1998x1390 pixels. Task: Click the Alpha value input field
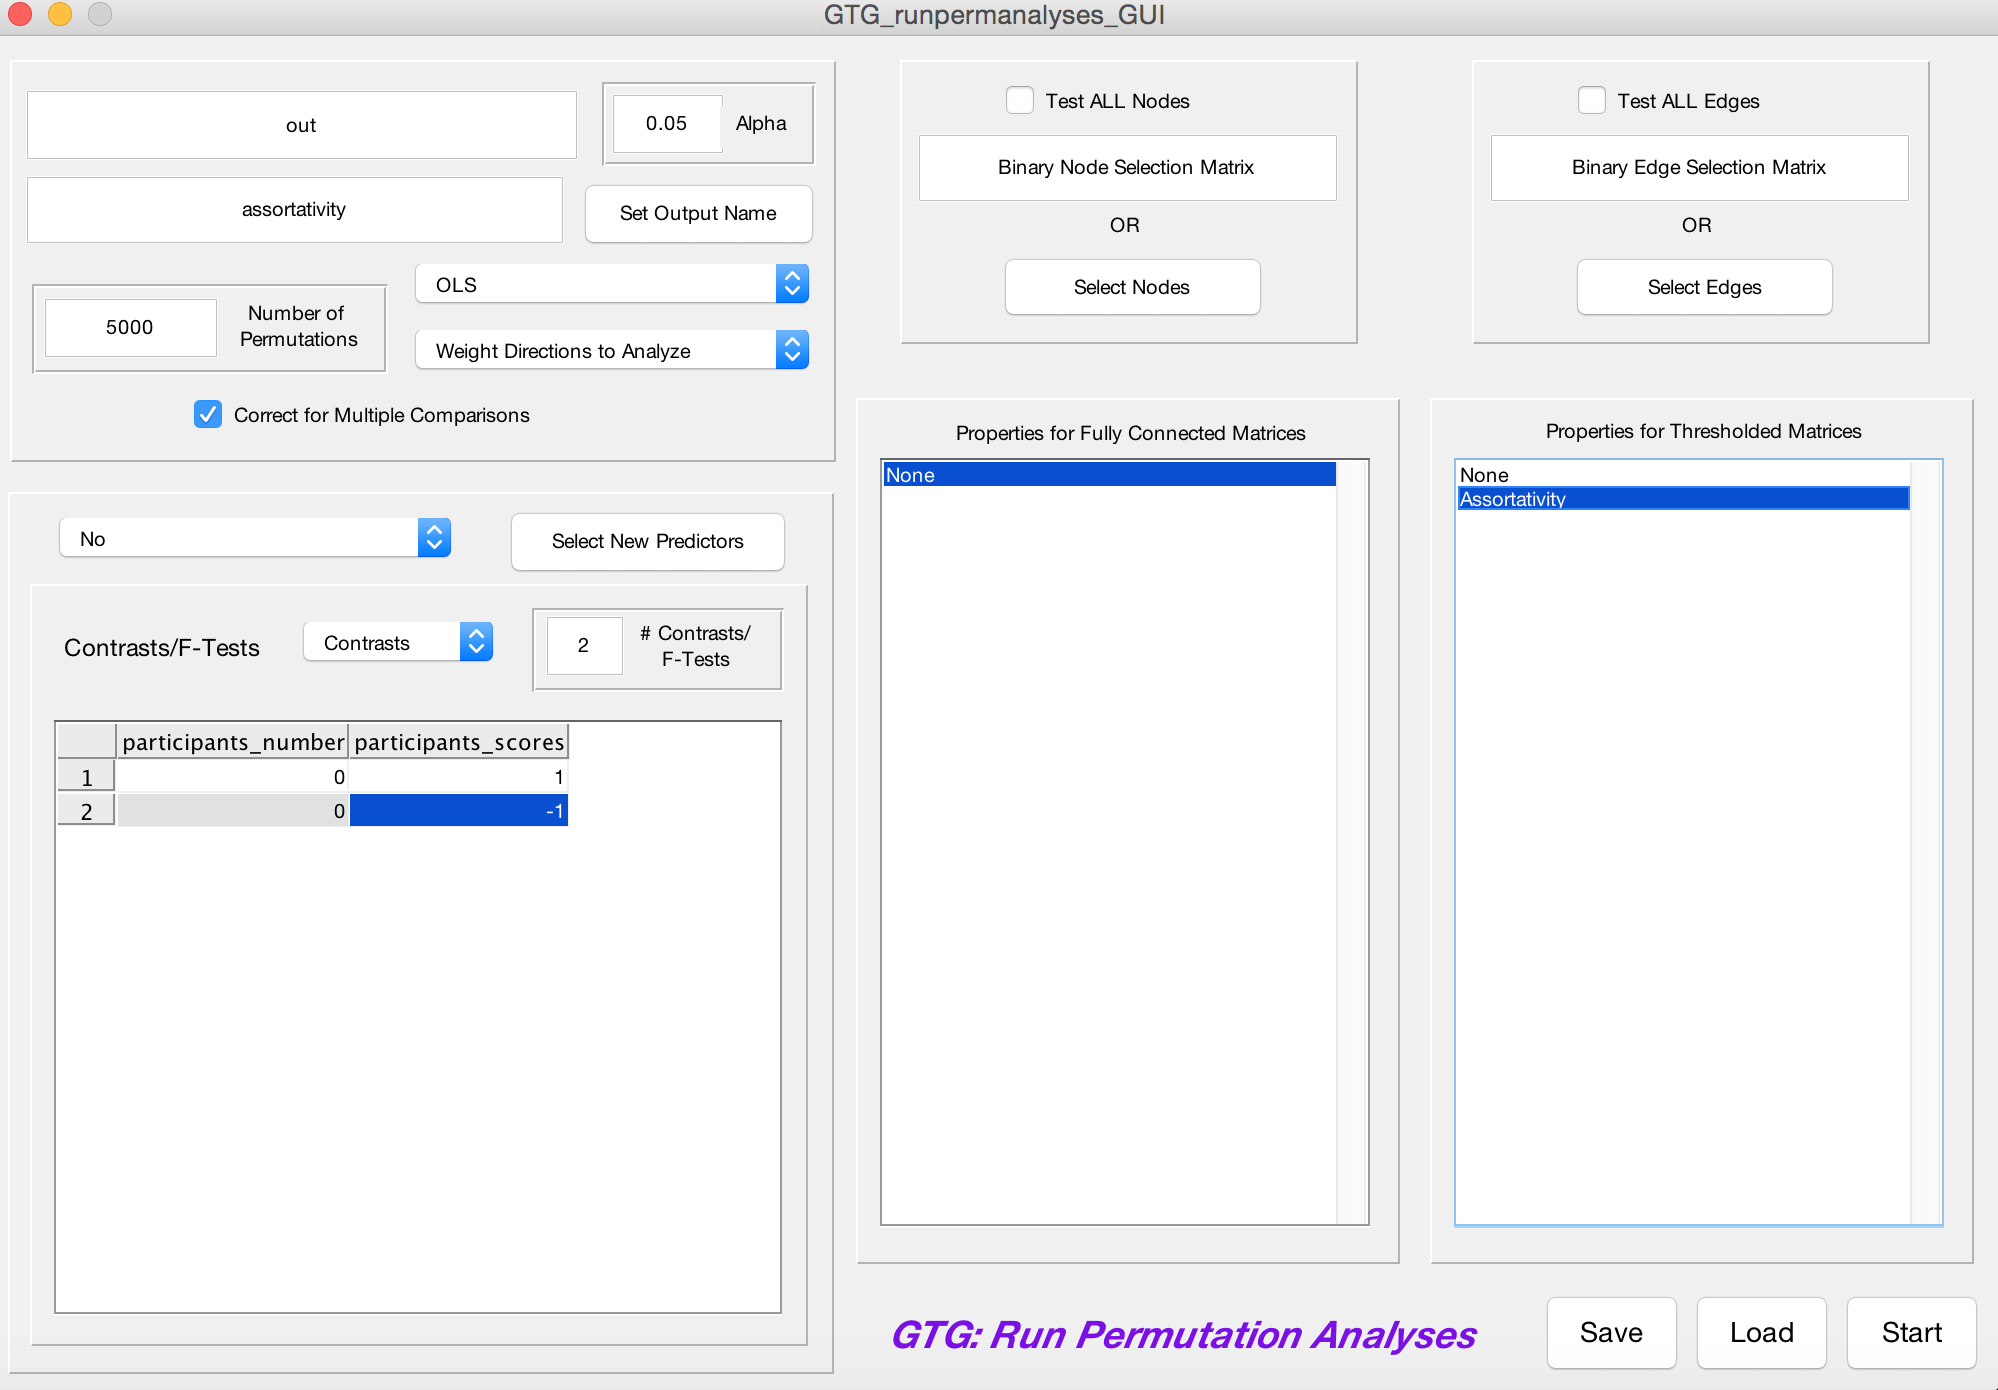[666, 123]
